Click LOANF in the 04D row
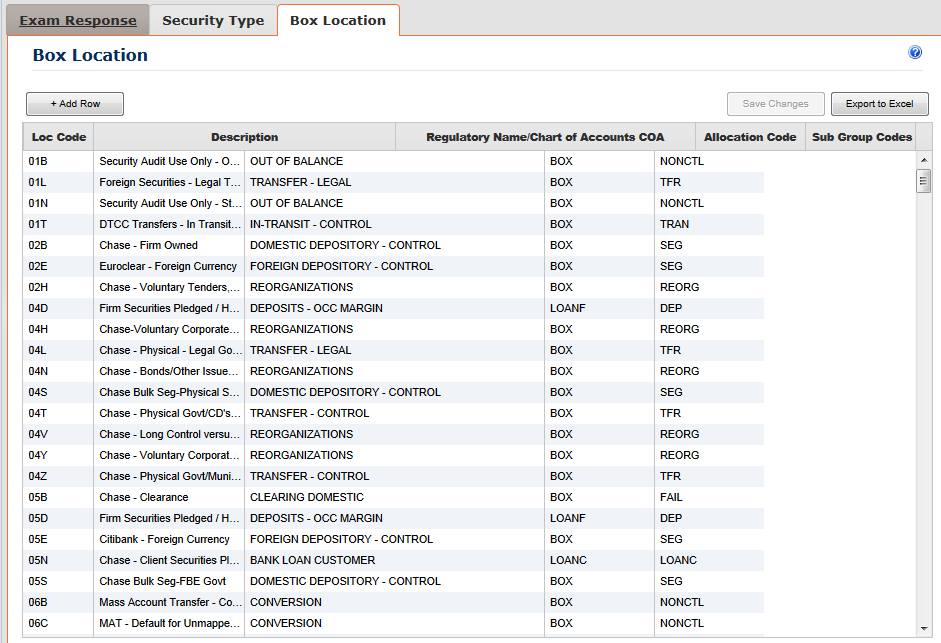Screen dimensions: 941x643 [567, 309]
